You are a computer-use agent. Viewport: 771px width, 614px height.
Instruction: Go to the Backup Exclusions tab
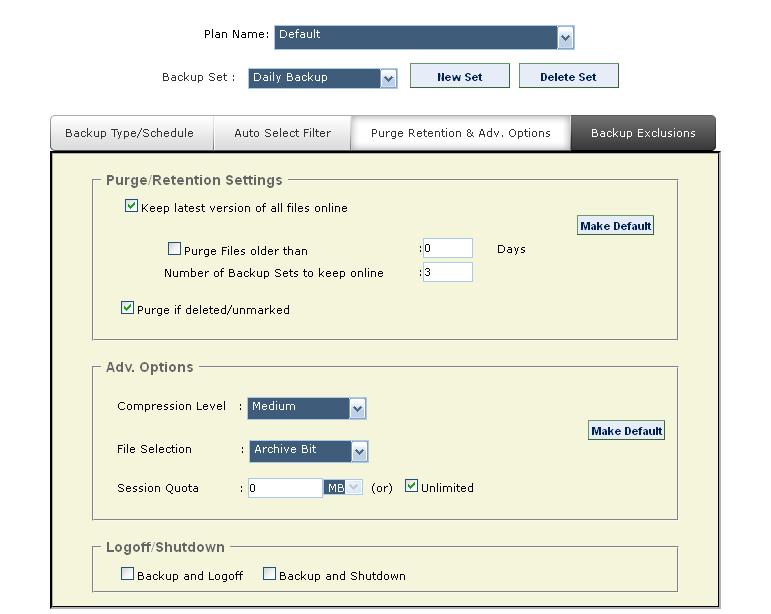tap(643, 133)
